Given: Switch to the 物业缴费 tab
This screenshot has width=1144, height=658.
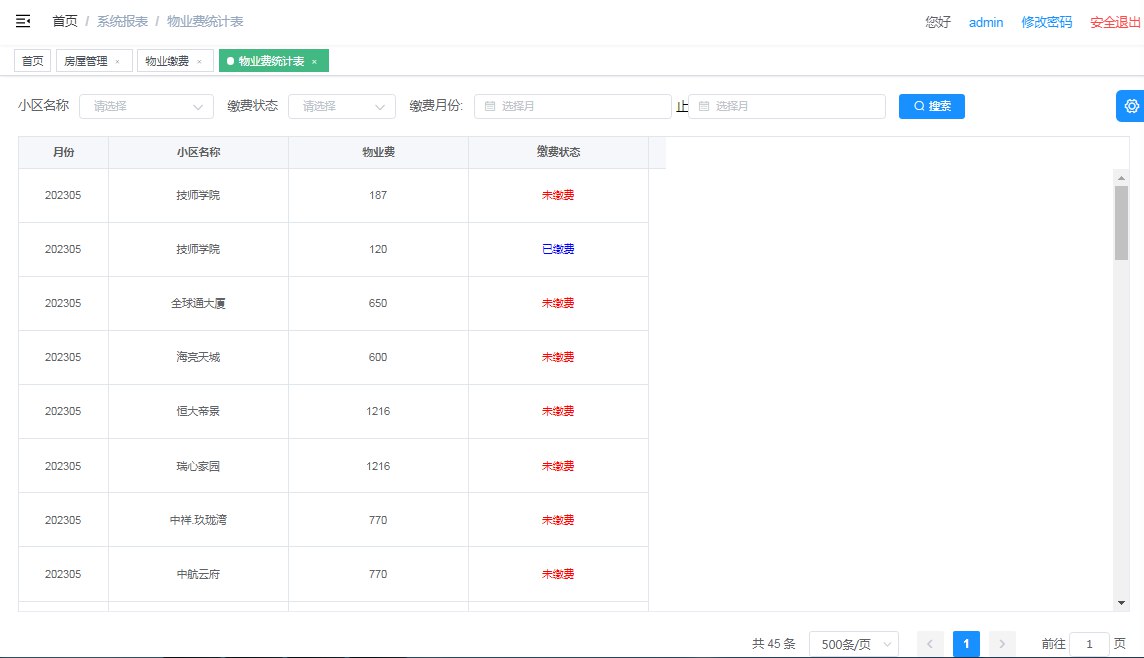Looking at the screenshot, I should pos(165,60).
